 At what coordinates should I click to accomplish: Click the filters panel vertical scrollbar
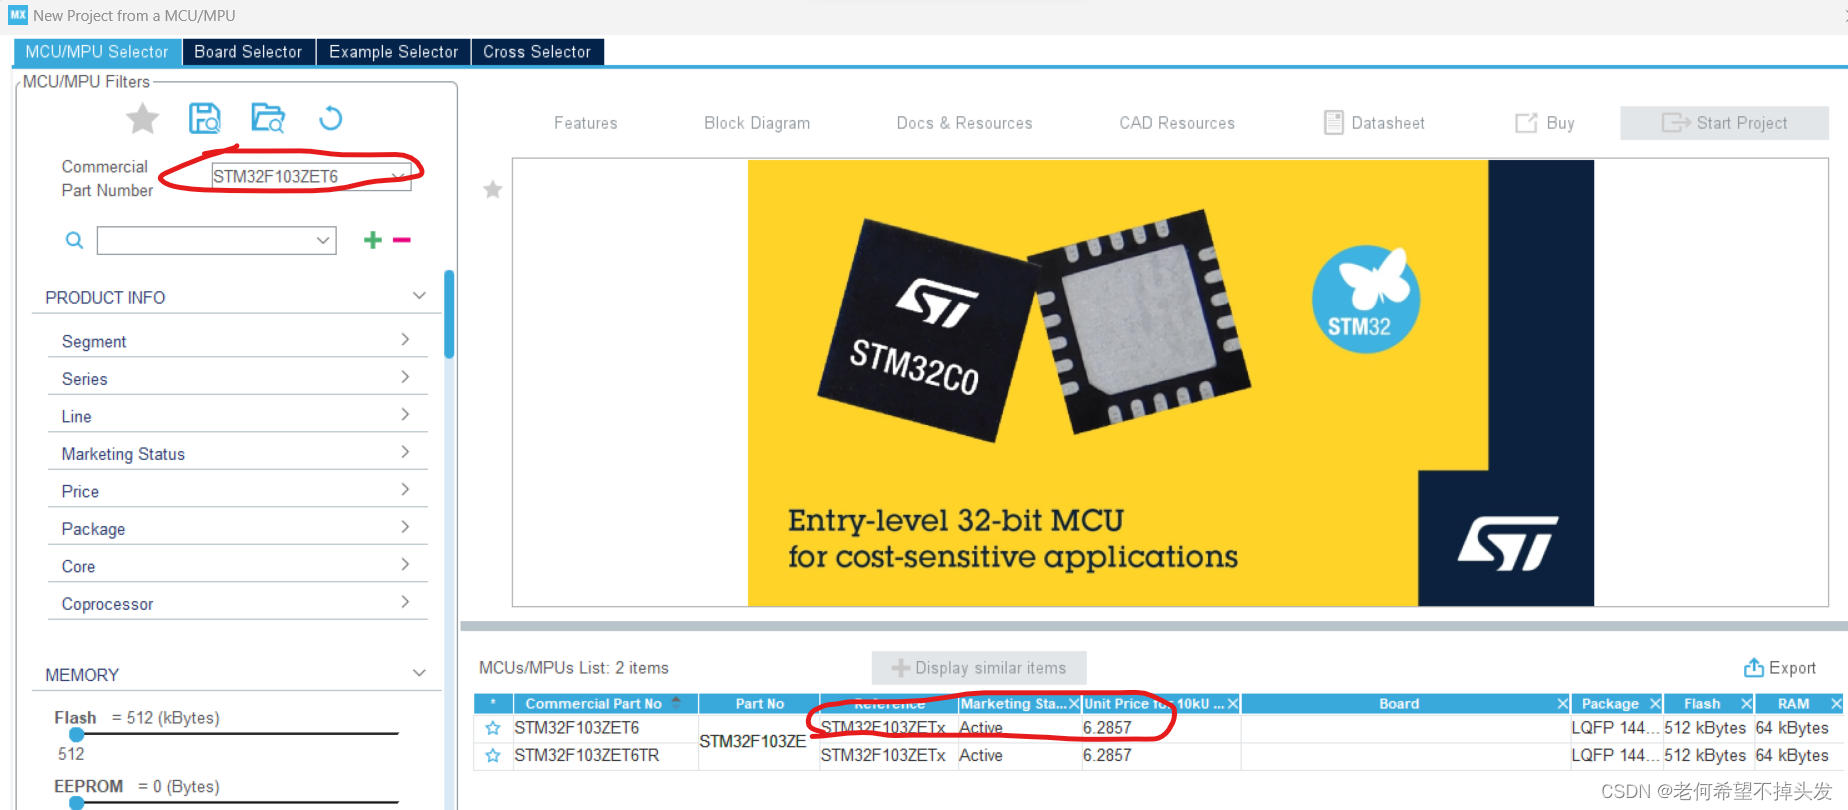tap(449, 314)
